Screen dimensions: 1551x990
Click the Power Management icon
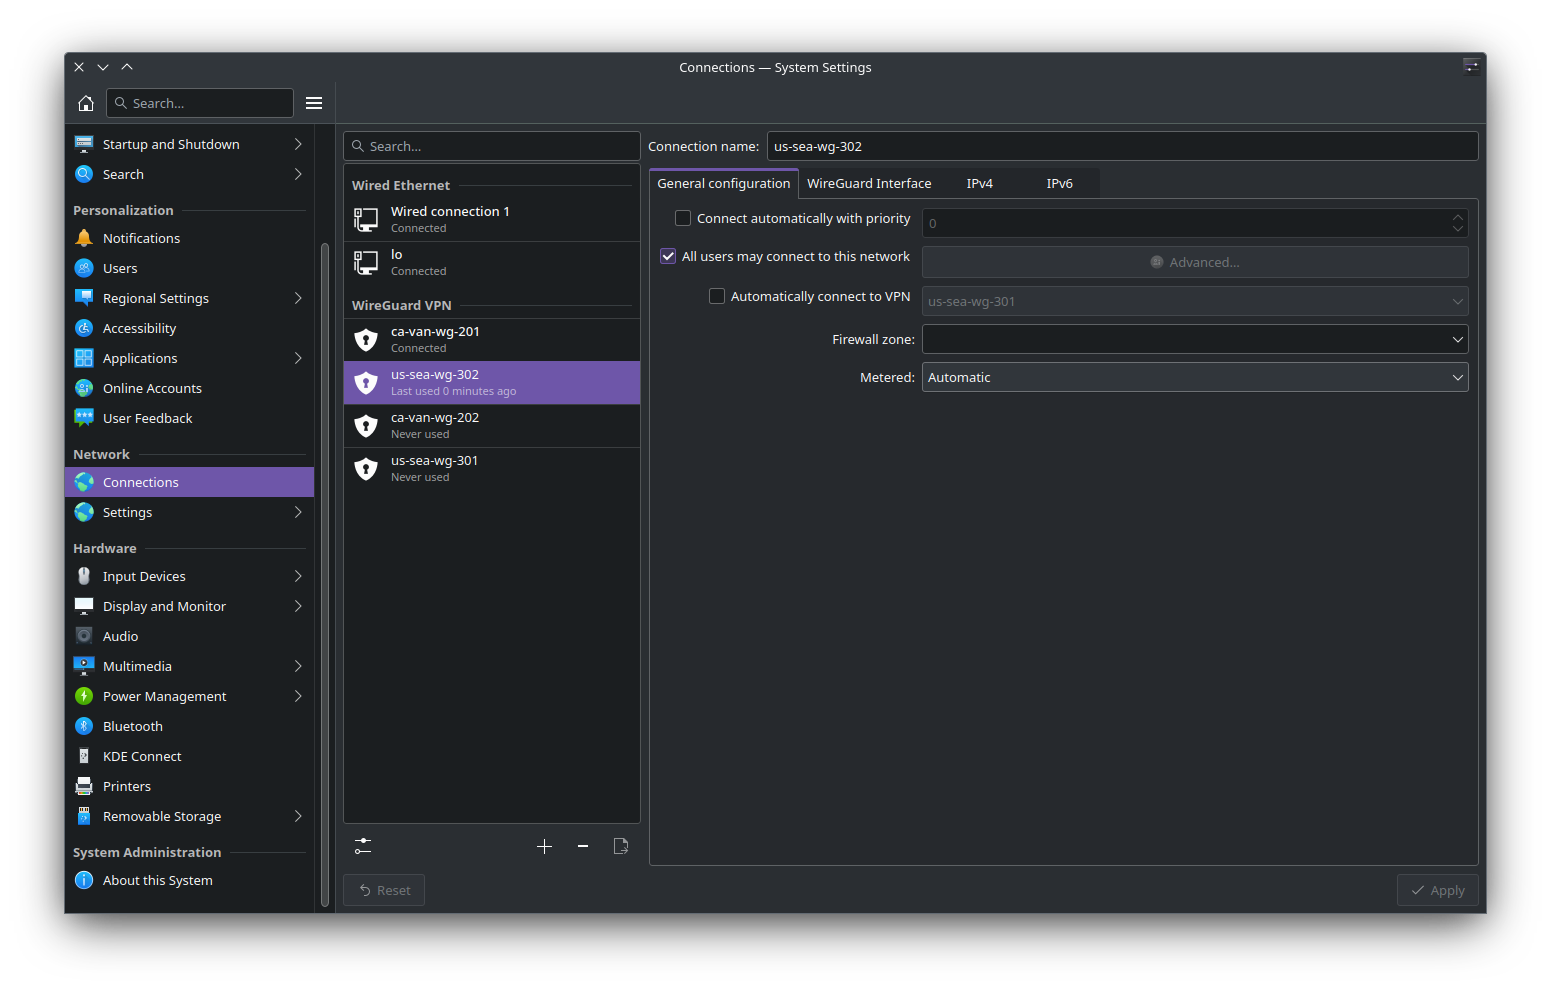pyautogui.click(x=84, y=696)
